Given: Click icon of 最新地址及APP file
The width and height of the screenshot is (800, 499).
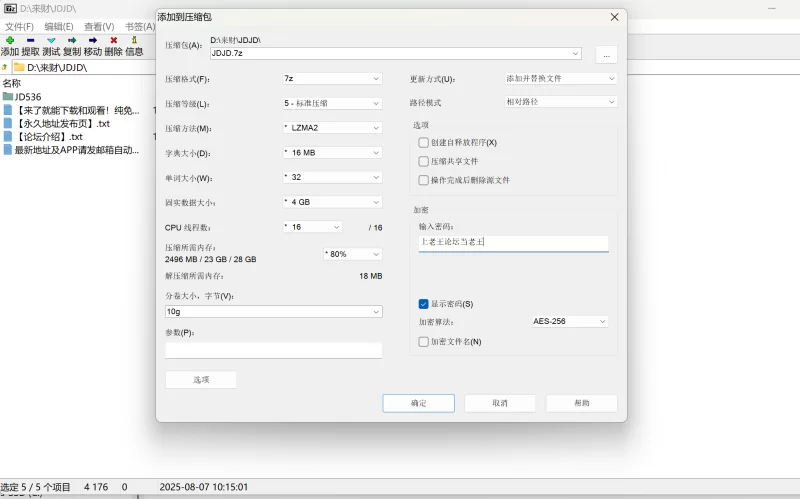Looking at the screenshot, I should [8, 149].
